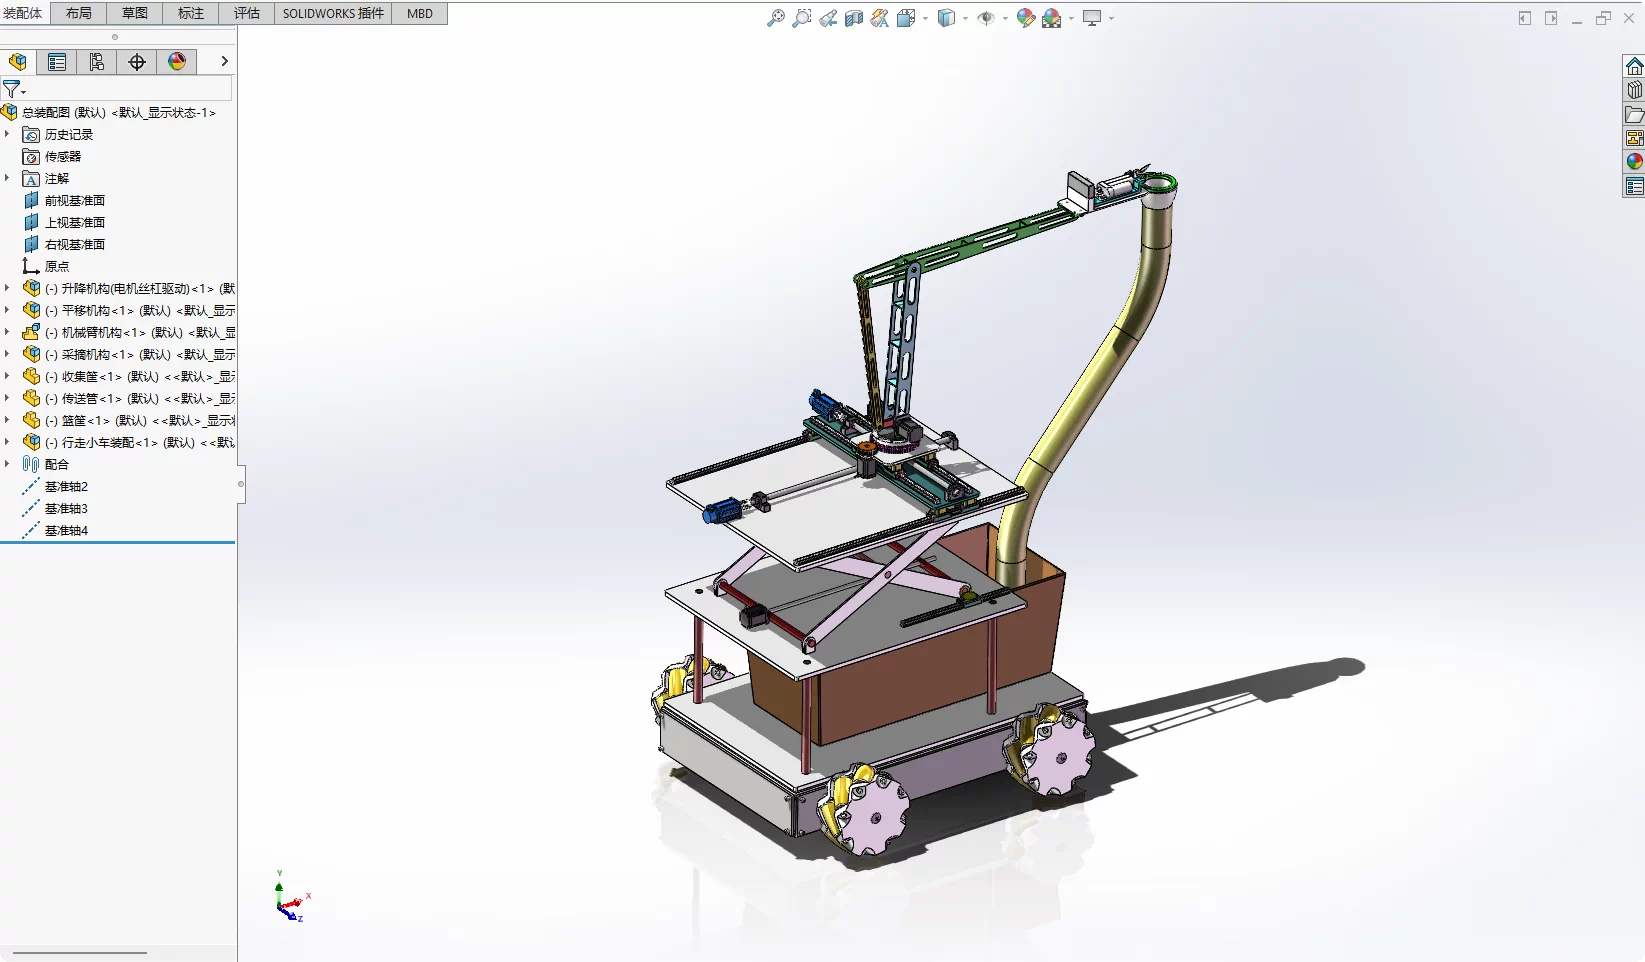Open the SOLIDWORKS Resources home icon
The image size is (1645, 962).
coord(1634,67)
